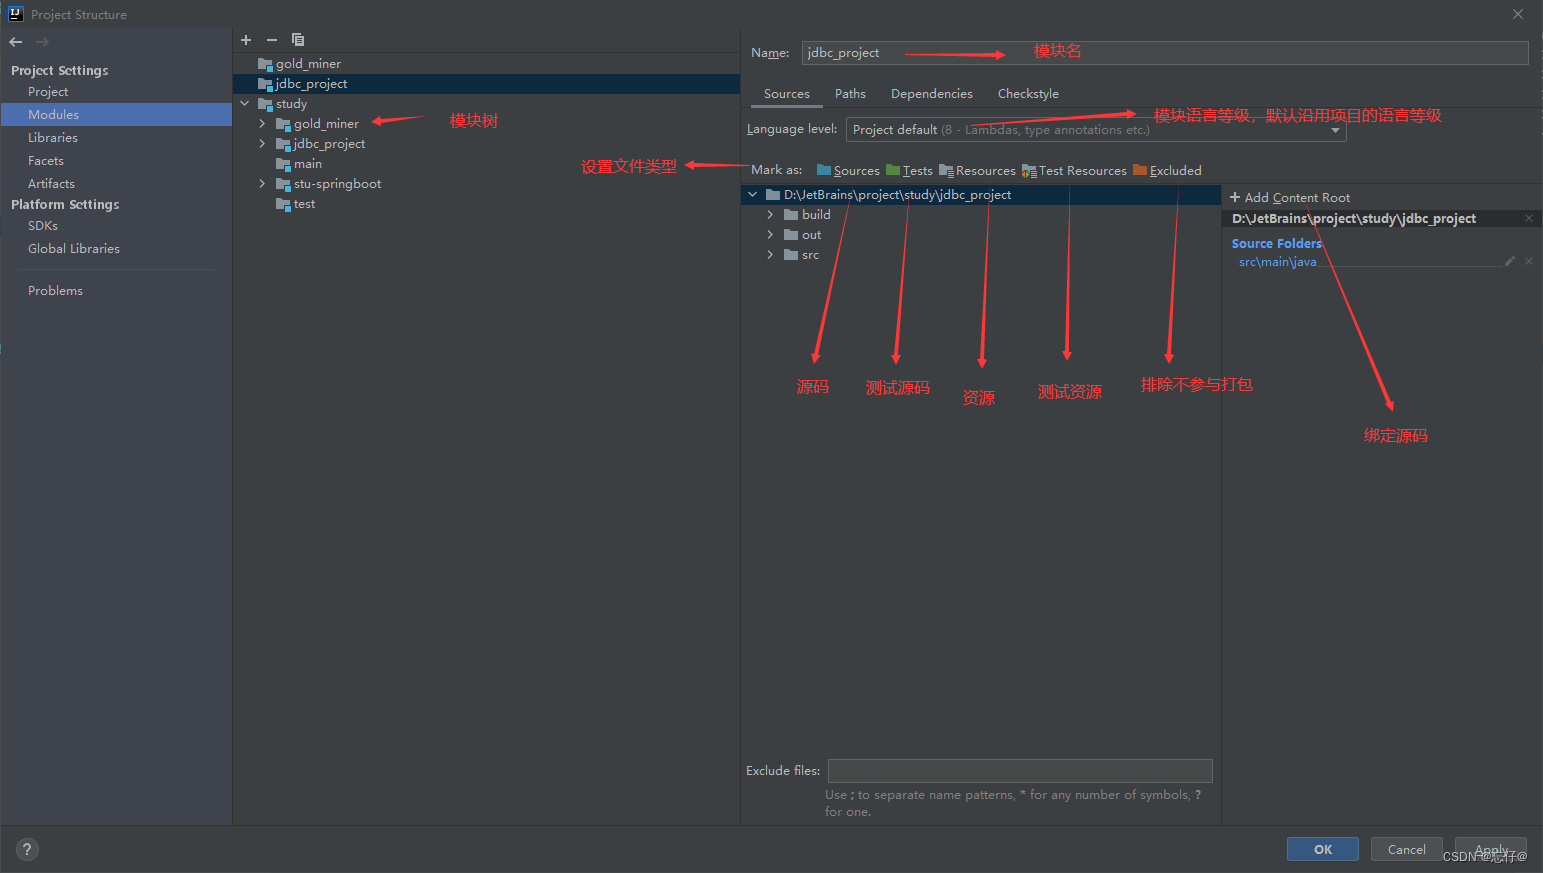
Task: Expand the build folder
Action: [769, 214]
